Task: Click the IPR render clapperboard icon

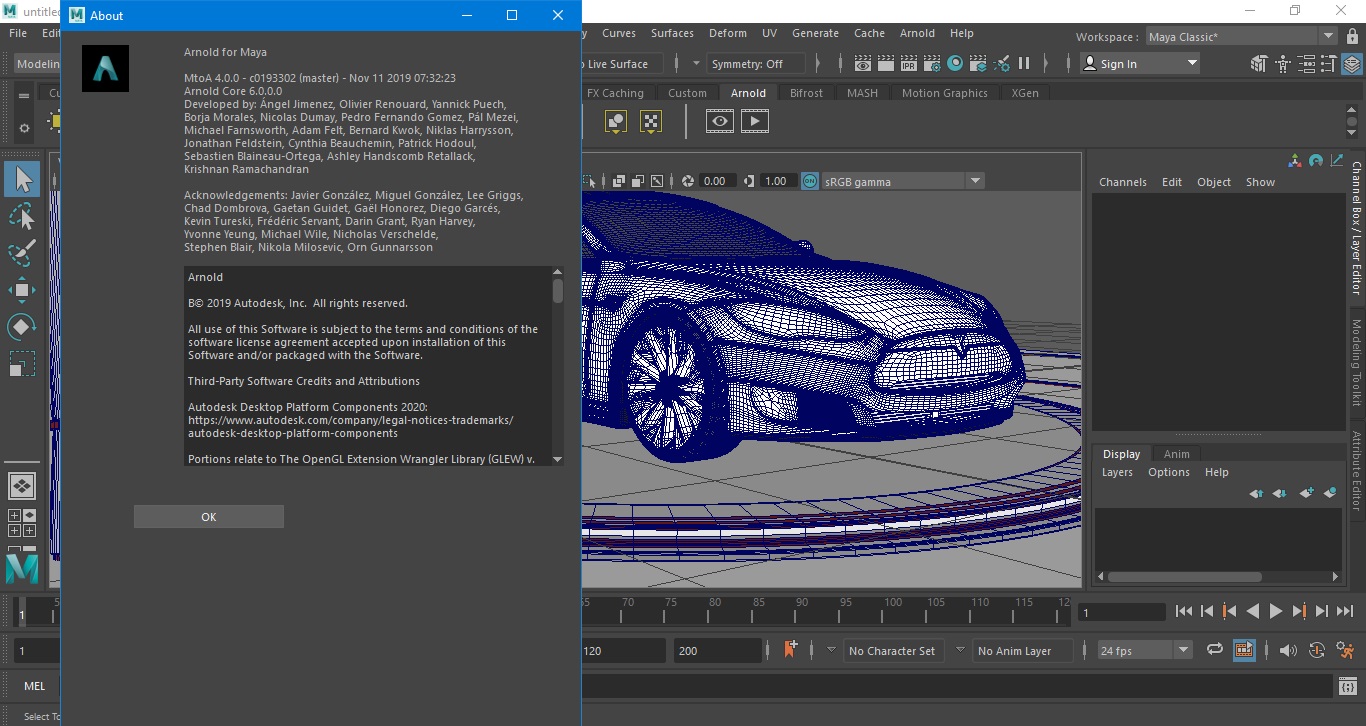Action: 909,64
